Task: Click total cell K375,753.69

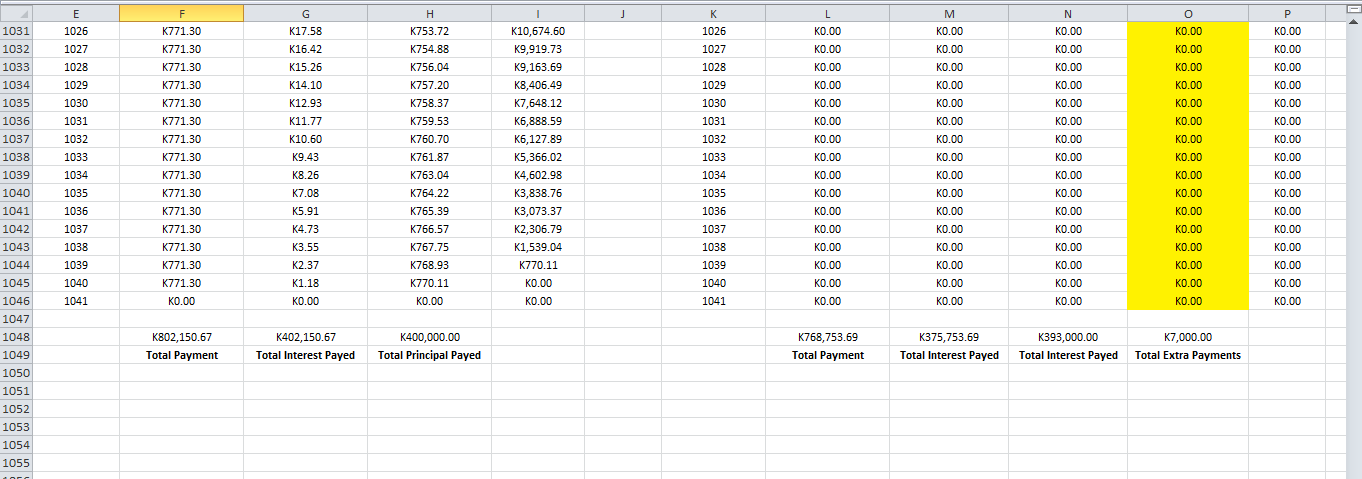Action: (x=948, y=337)
